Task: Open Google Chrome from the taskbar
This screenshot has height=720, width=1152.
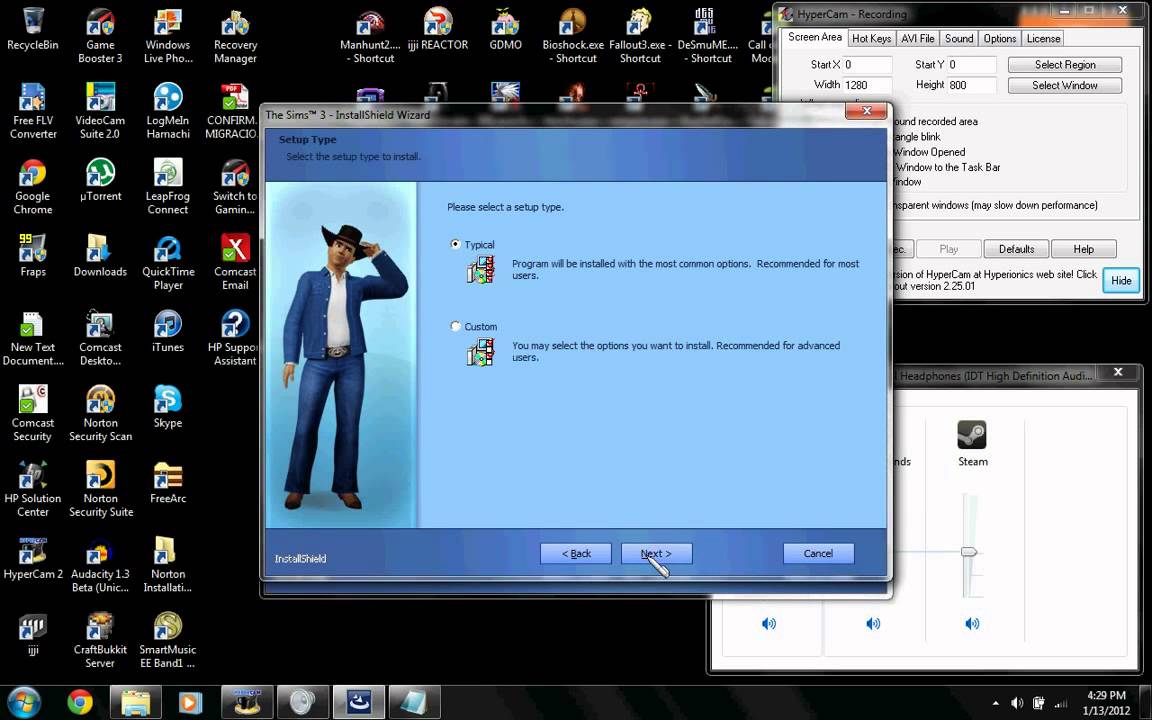Action: [x=79, y=702]
